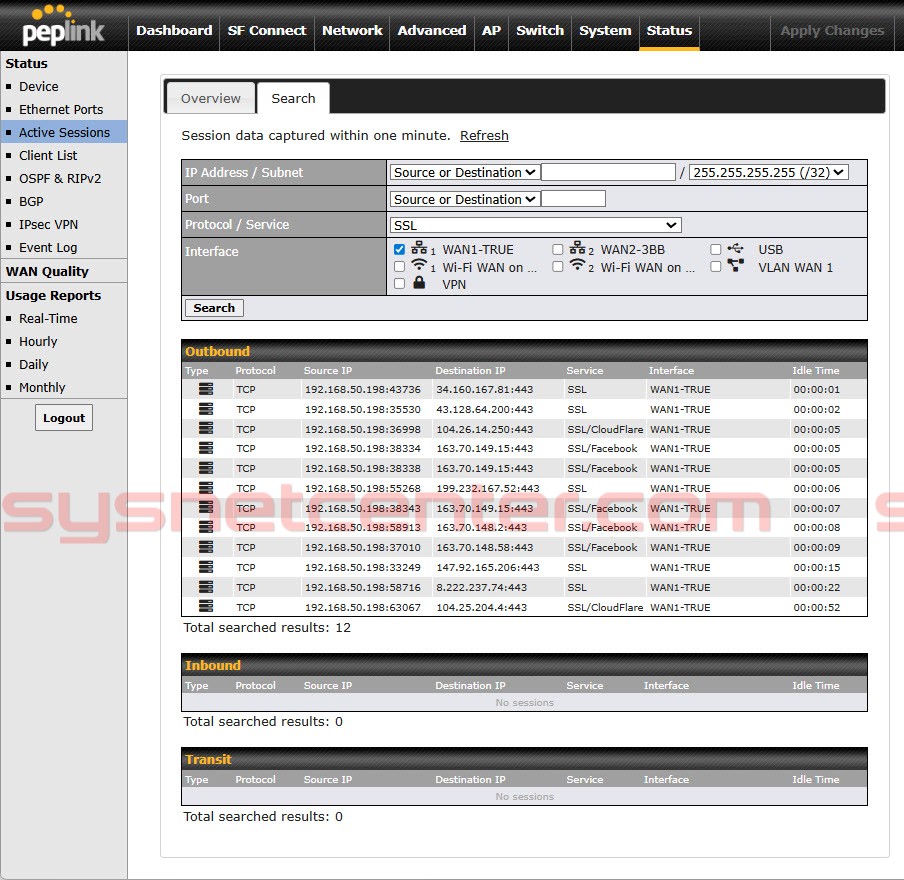This screenshot has width=904, height=880.
Task: Open IPsec VPN status page
Action: tap(48, 225)
